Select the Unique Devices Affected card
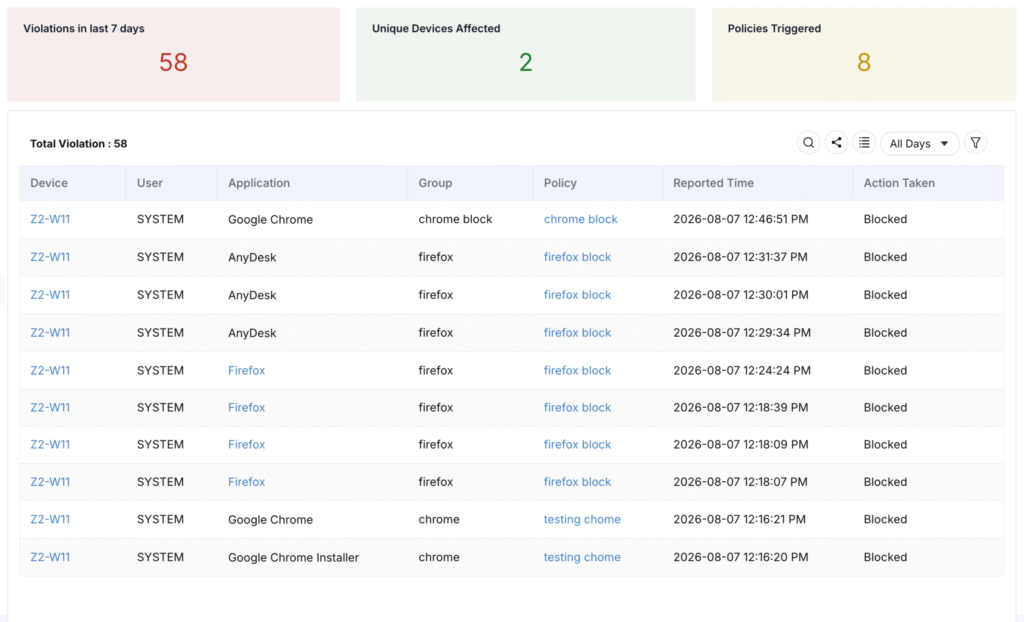Viewport: 1024px width, 622px height. pos(526,55)
